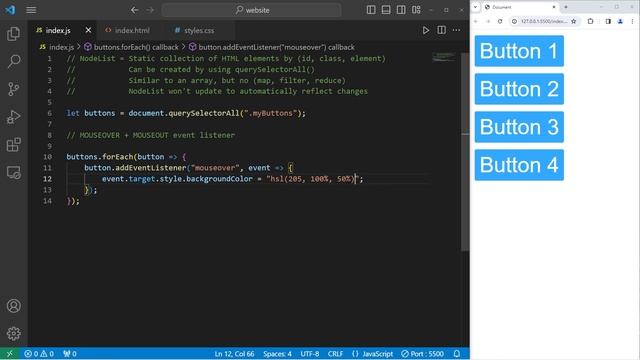Go forward in Chrome browser

(x=488, y=21)
